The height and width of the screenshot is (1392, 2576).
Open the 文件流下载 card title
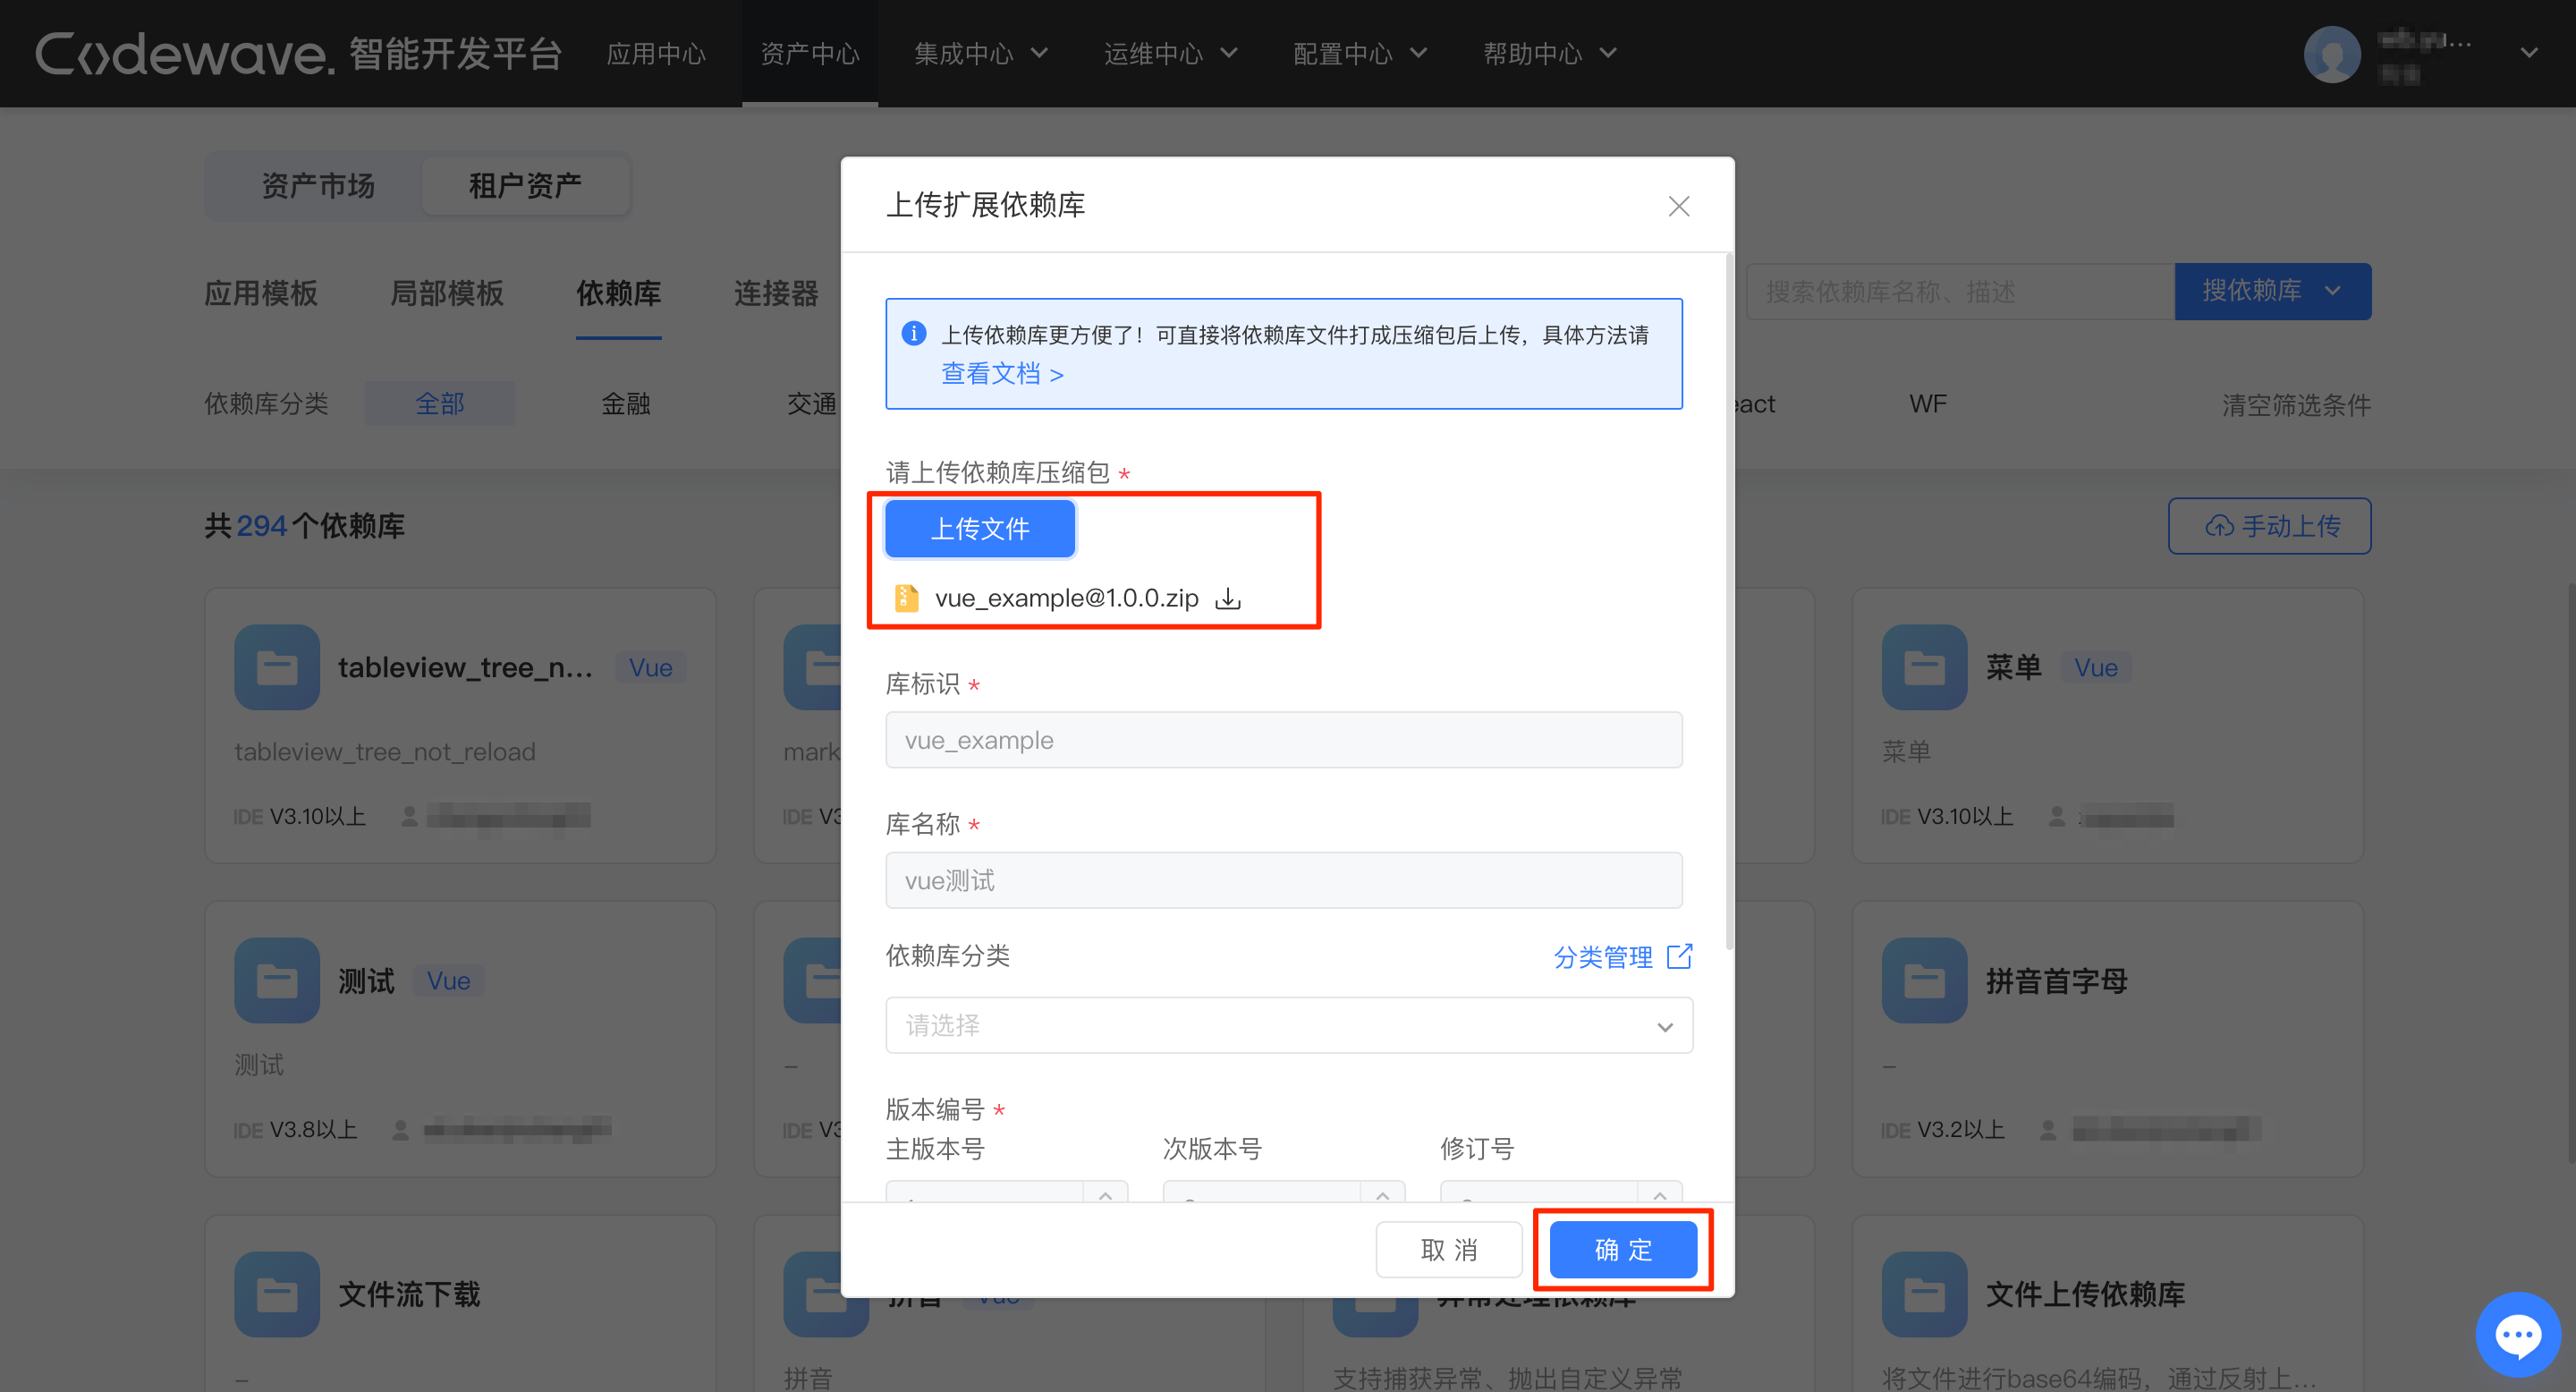[409, 1294]
